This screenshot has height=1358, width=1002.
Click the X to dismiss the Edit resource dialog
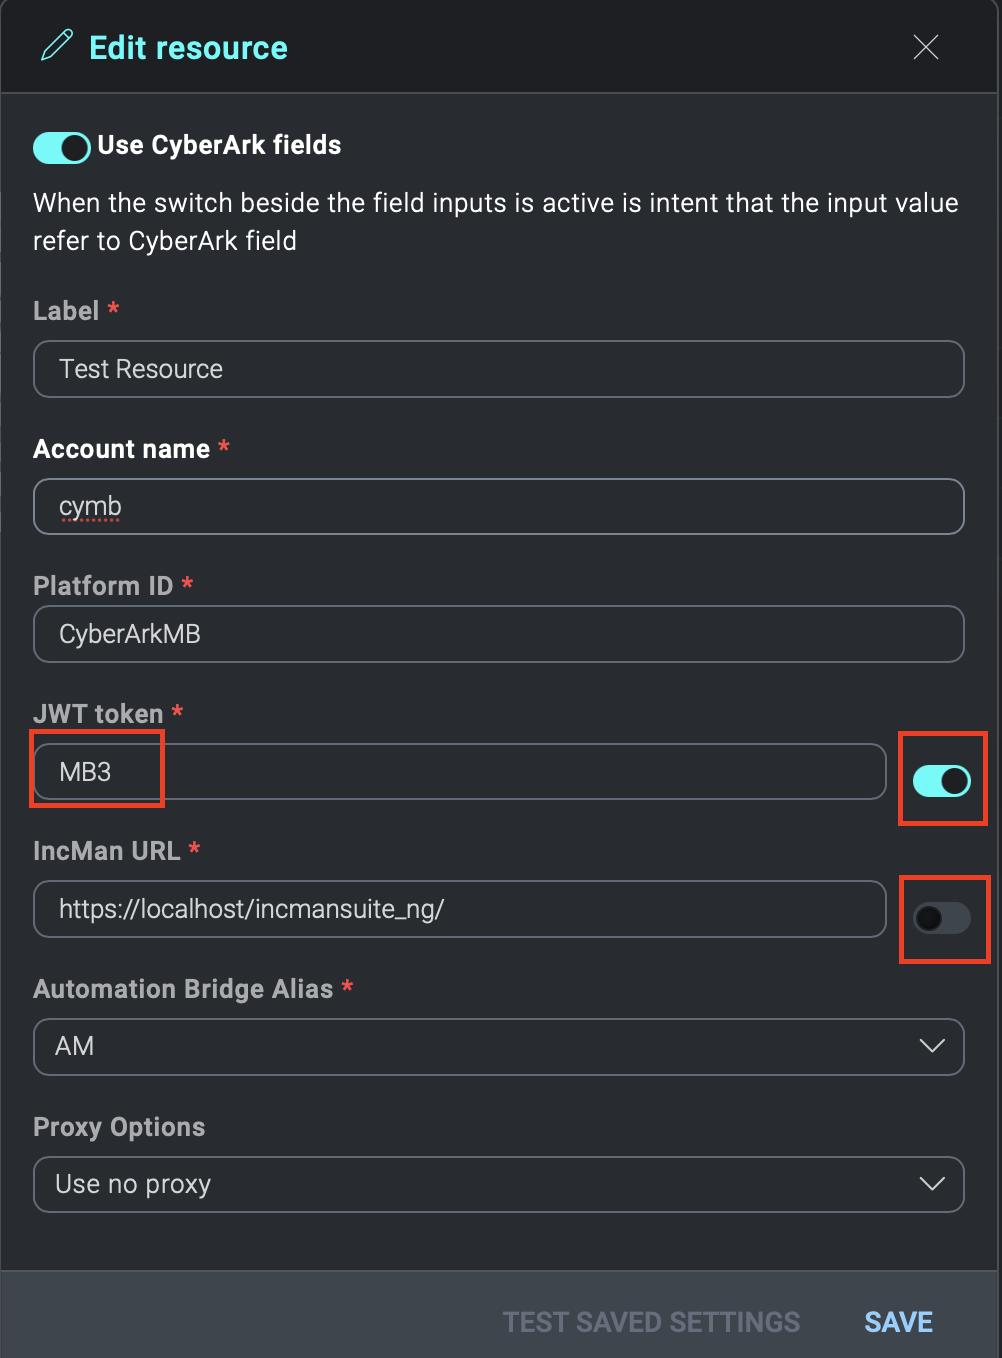click(x=925, y=46)
